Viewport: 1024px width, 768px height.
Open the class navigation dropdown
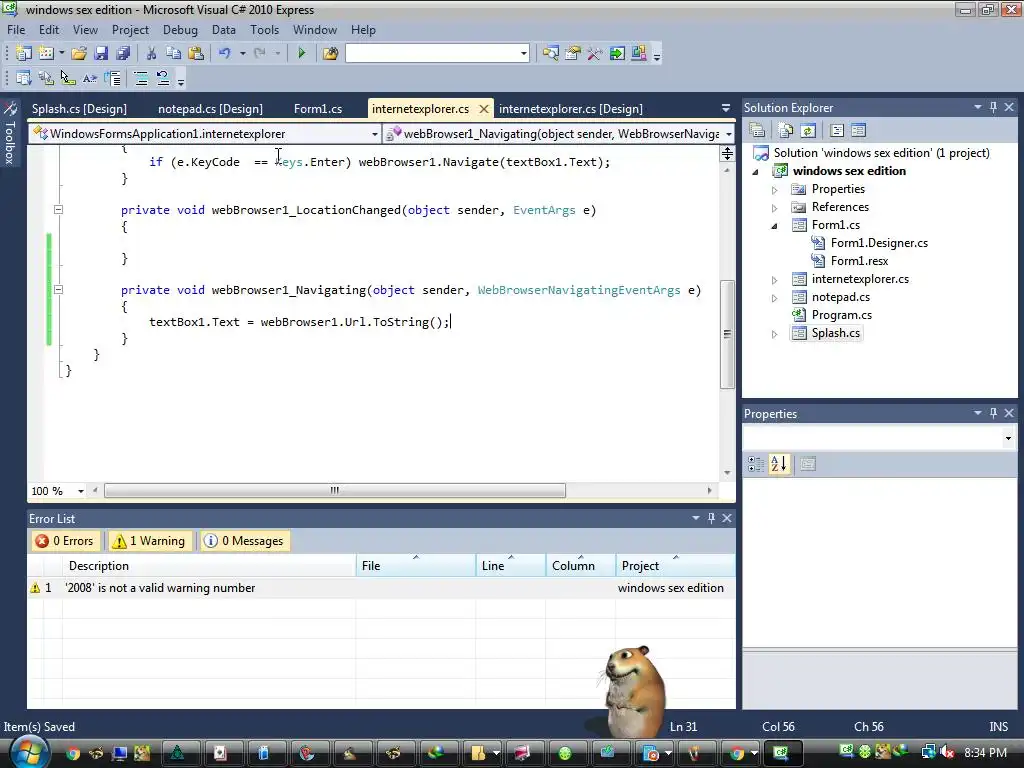[x=374, y=134]
